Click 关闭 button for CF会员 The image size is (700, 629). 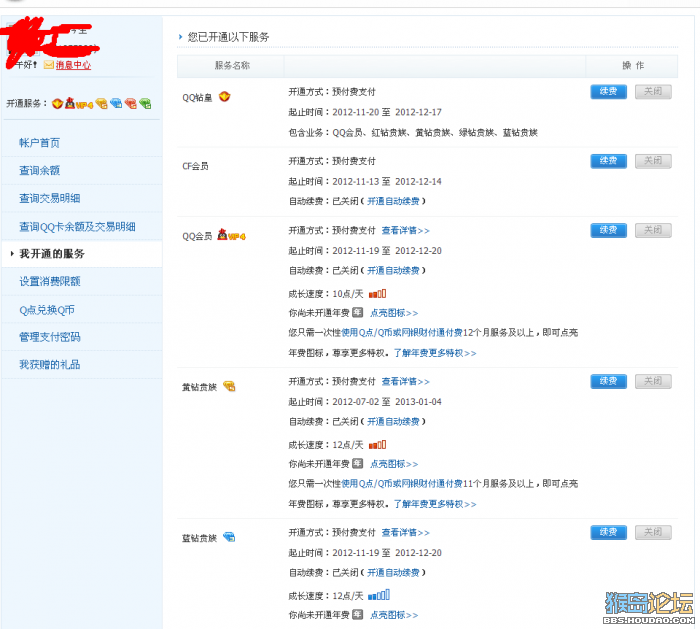pos(653,161)
